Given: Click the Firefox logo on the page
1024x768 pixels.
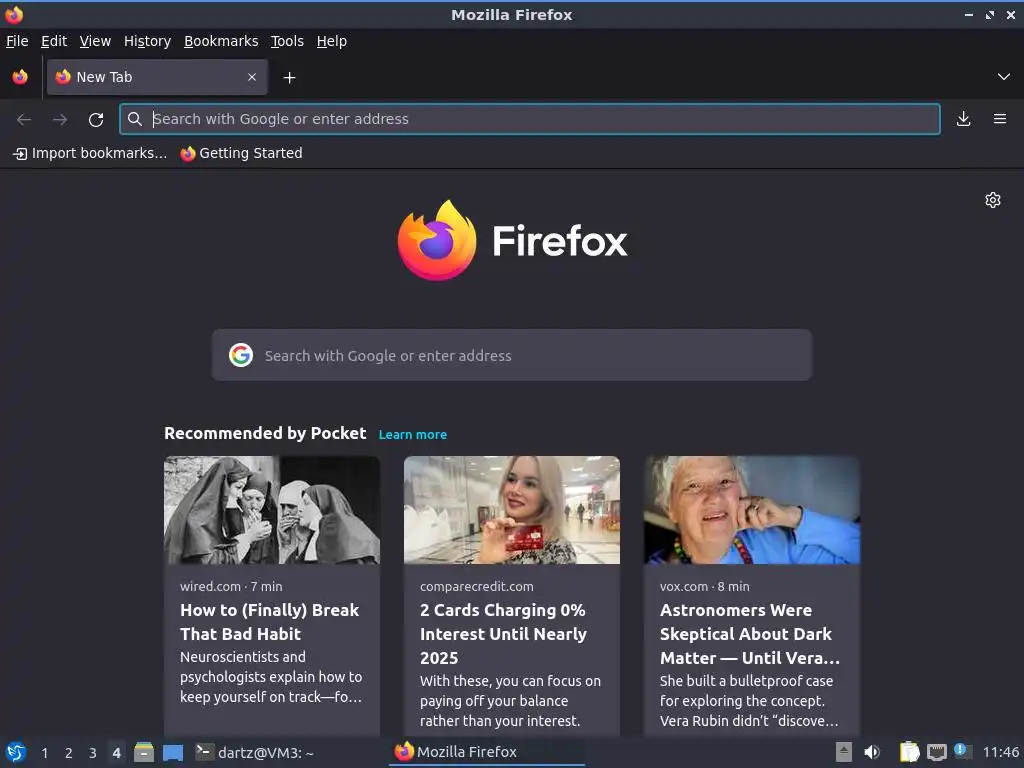Looking at the screenshot, I should click(x=513, y=240).
